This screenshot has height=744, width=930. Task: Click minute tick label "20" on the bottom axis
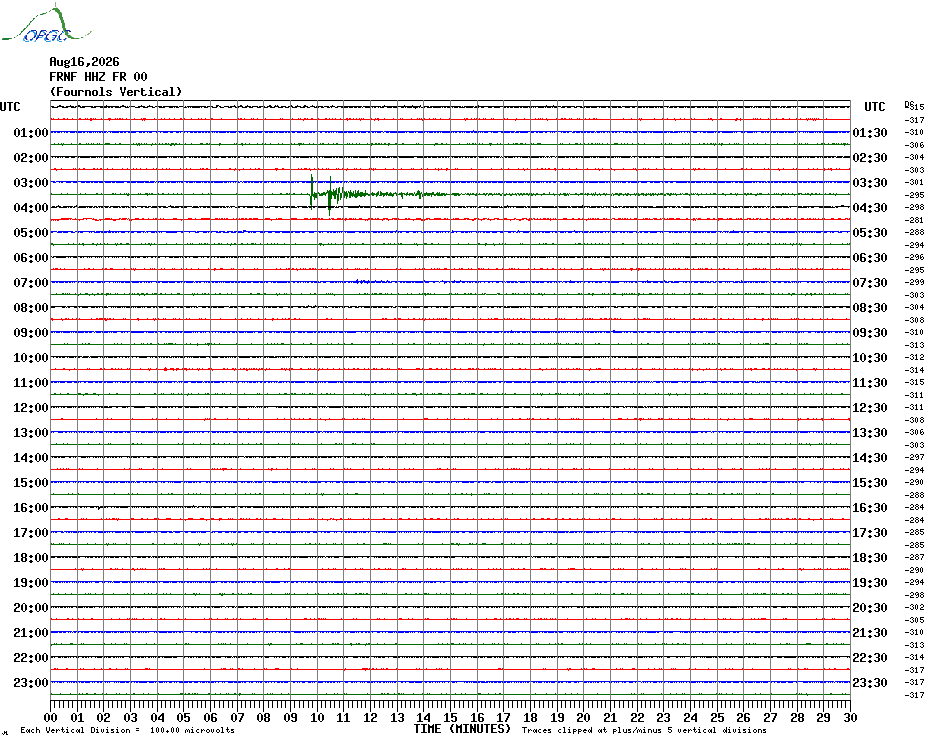tap(584, 717)
